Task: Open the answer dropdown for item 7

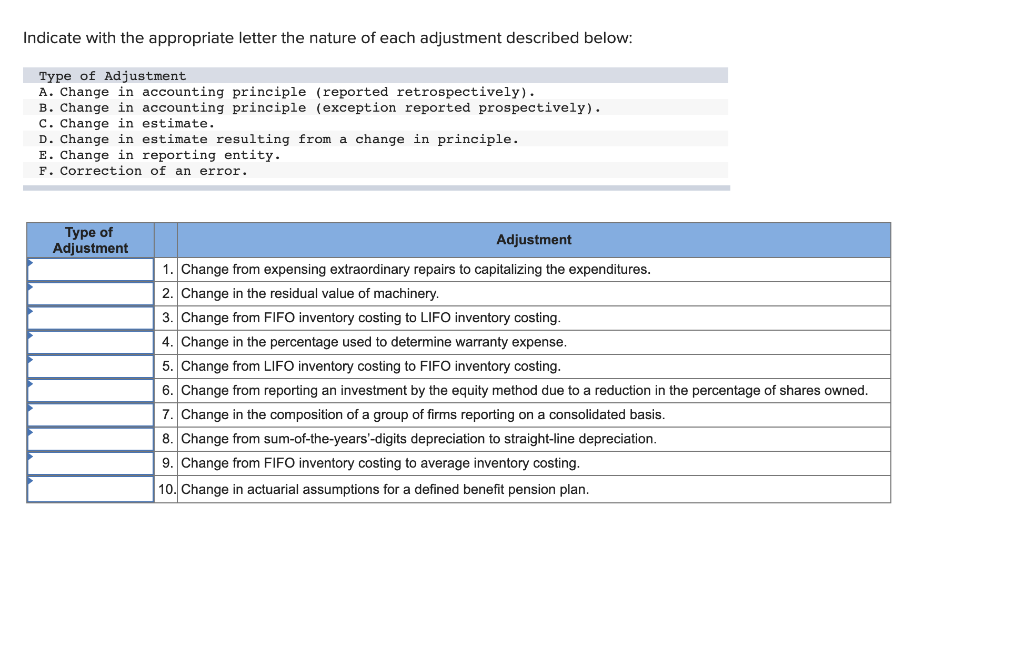Action: pyautogui.click(x=88, y=413)
